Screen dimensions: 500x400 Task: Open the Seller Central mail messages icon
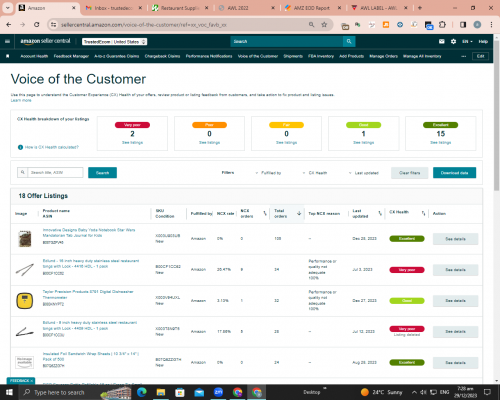[x=442, y=41]
